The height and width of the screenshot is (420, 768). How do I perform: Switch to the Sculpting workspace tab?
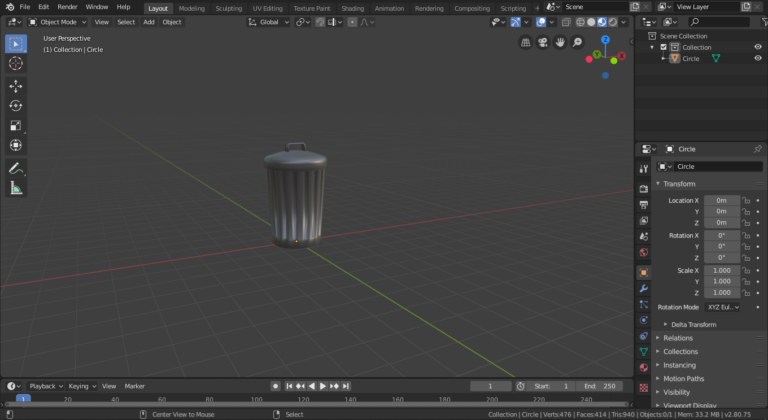click(x=228, y=7)
